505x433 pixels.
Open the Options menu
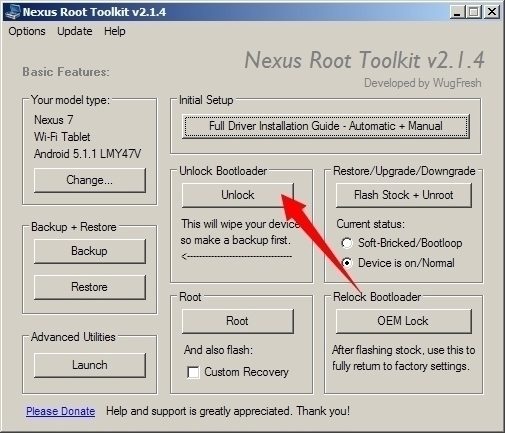(27, 31)
